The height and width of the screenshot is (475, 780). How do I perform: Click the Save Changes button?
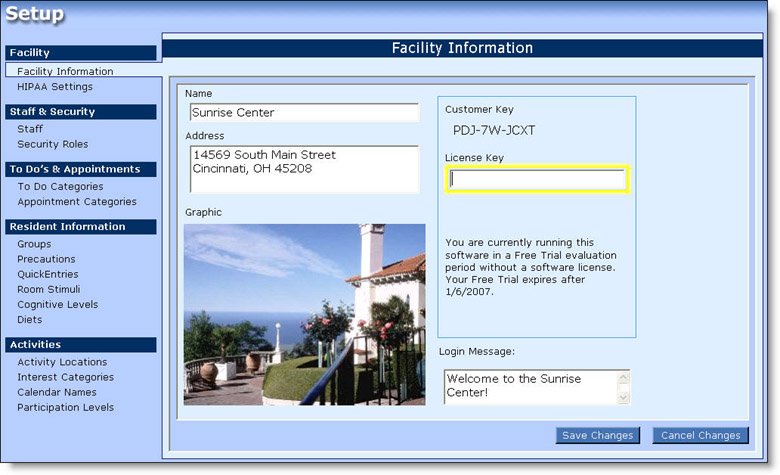(598, 435)
